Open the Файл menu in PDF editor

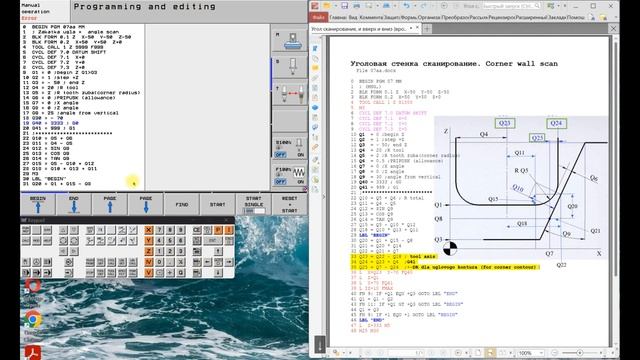click(x=318, y=18)
